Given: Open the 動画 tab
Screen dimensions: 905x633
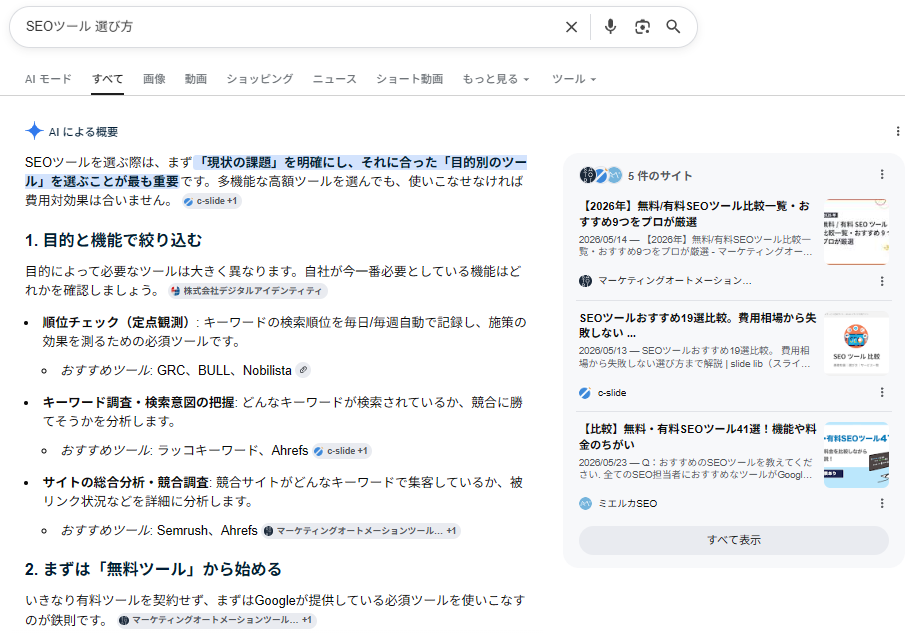Looking at the screenshot, I should [196, 79].
